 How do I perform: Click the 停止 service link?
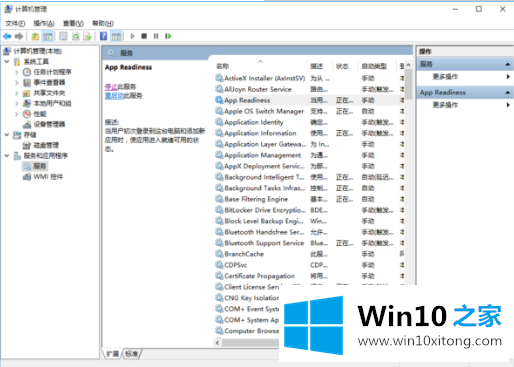(111, 87)
